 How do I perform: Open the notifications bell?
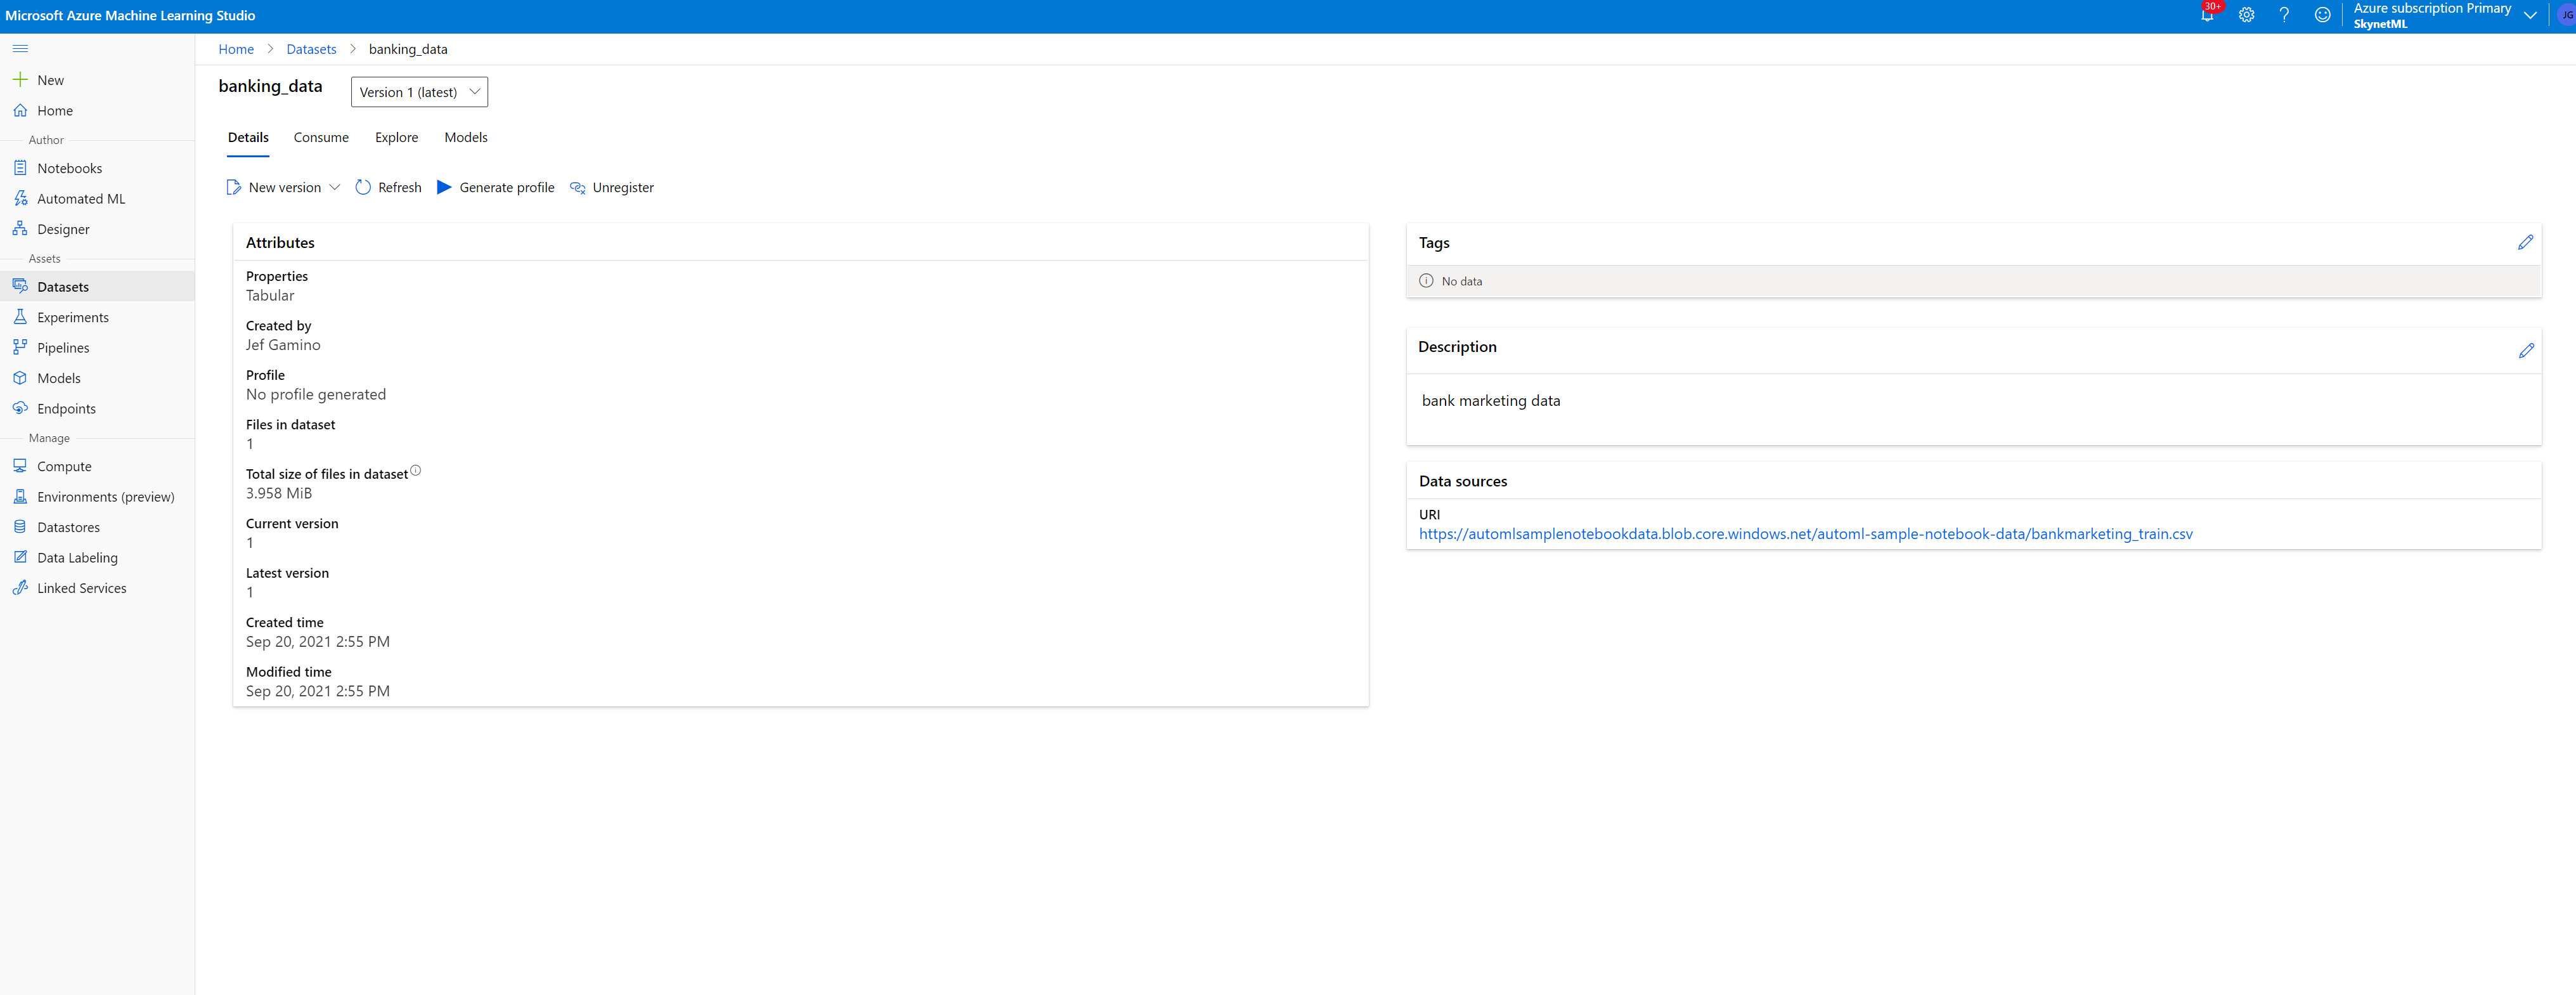pyautogui.click(x=2208, y=15)
